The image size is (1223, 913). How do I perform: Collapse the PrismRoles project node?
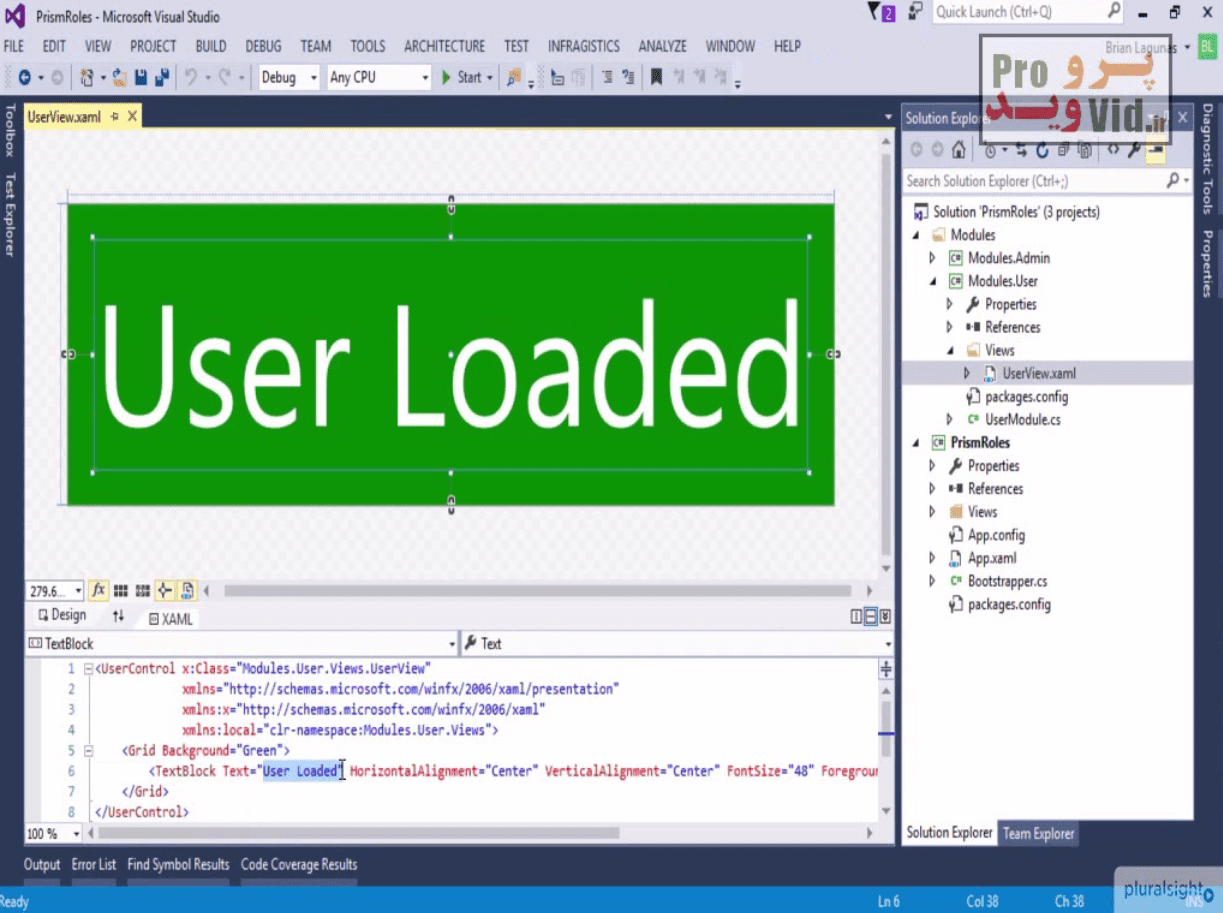click(x=915, y=443)
